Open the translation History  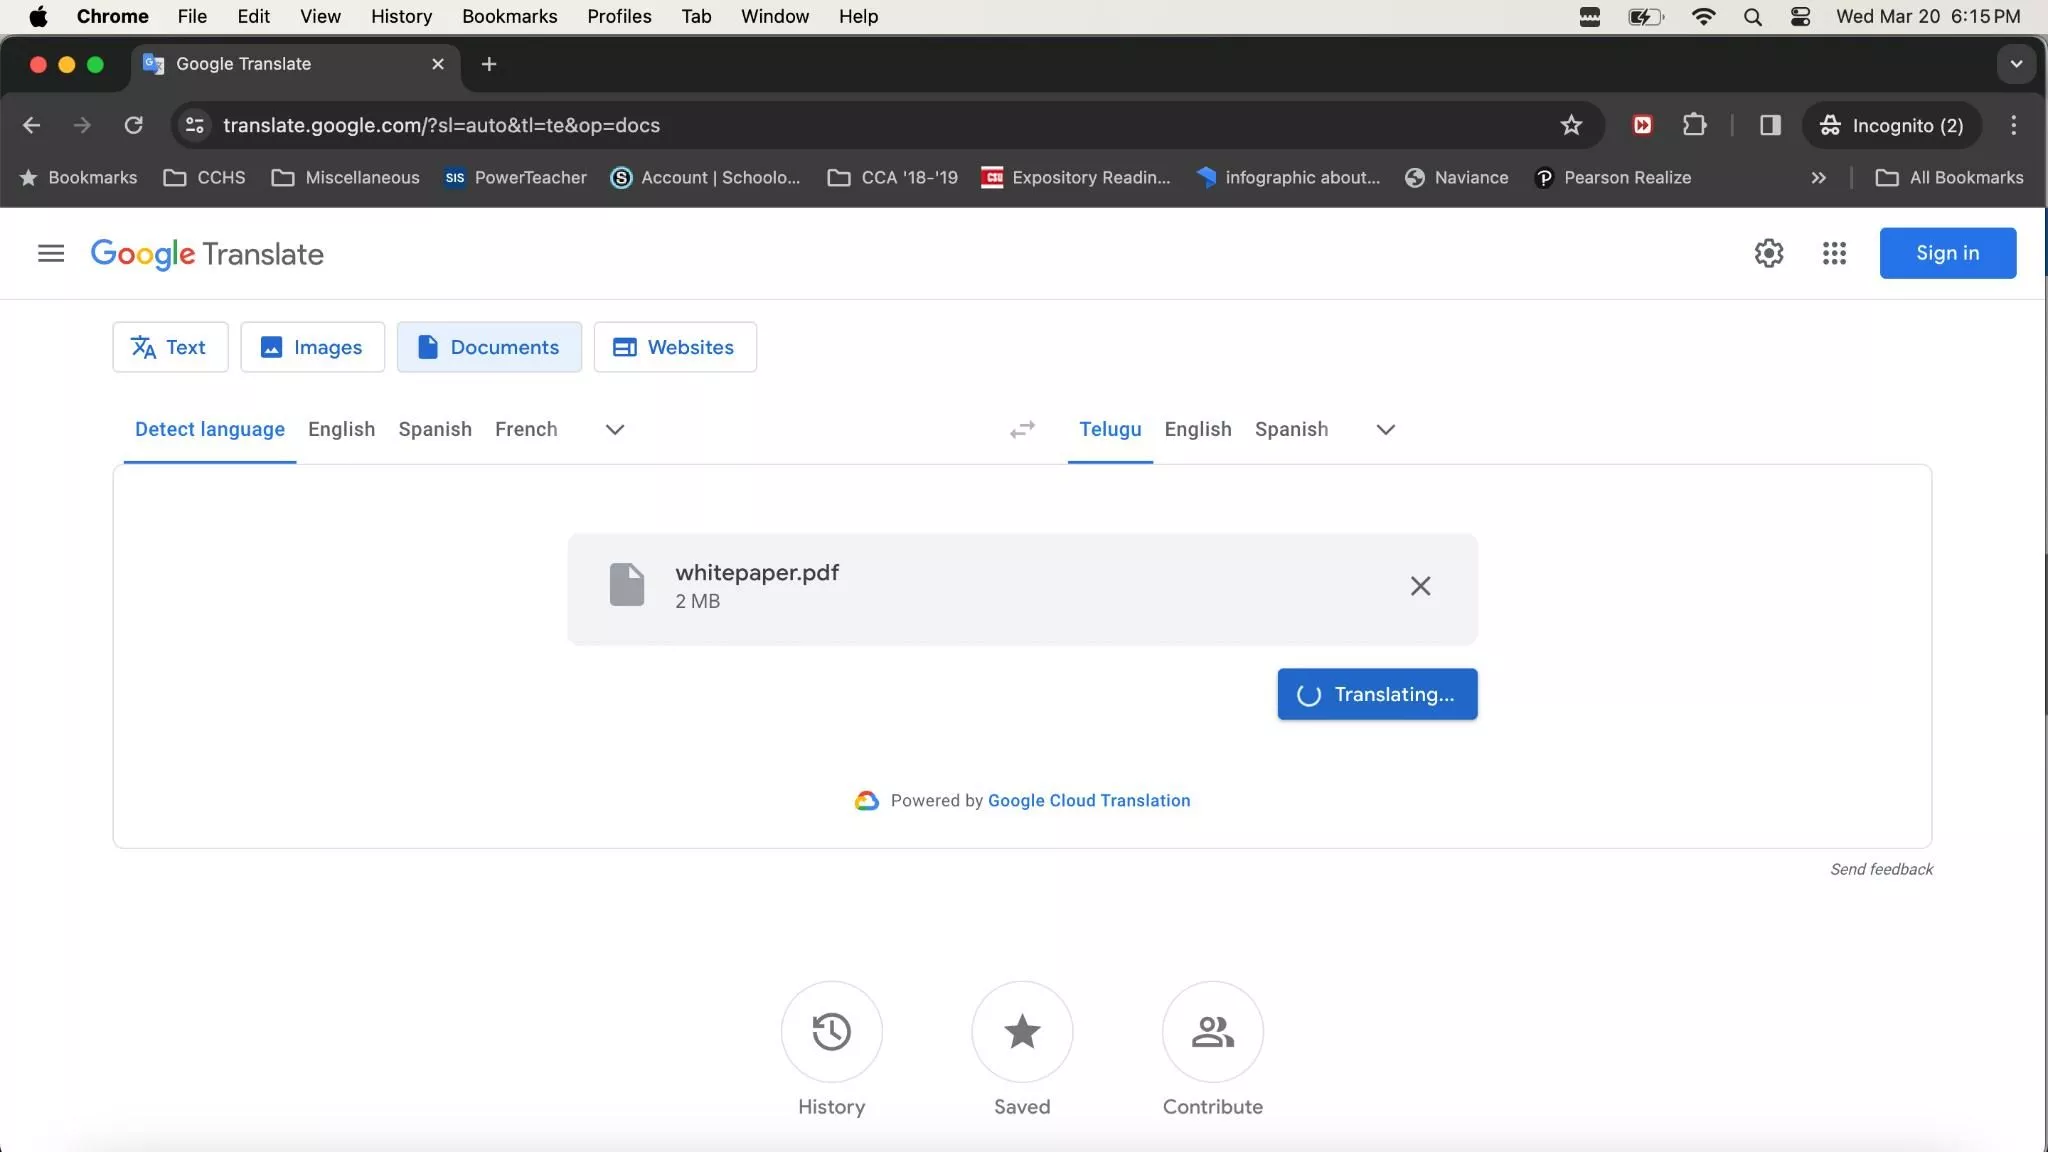831,1033
